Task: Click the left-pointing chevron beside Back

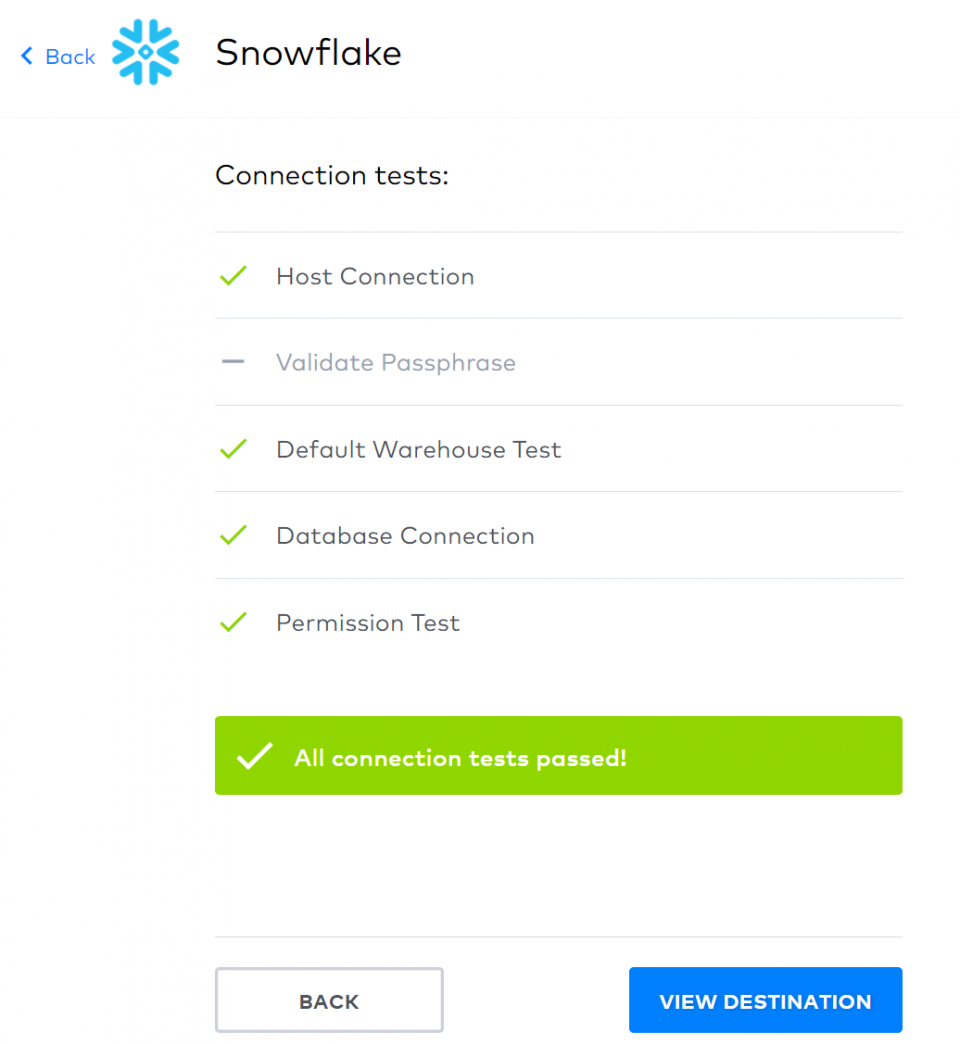Action: pos(25,57)
